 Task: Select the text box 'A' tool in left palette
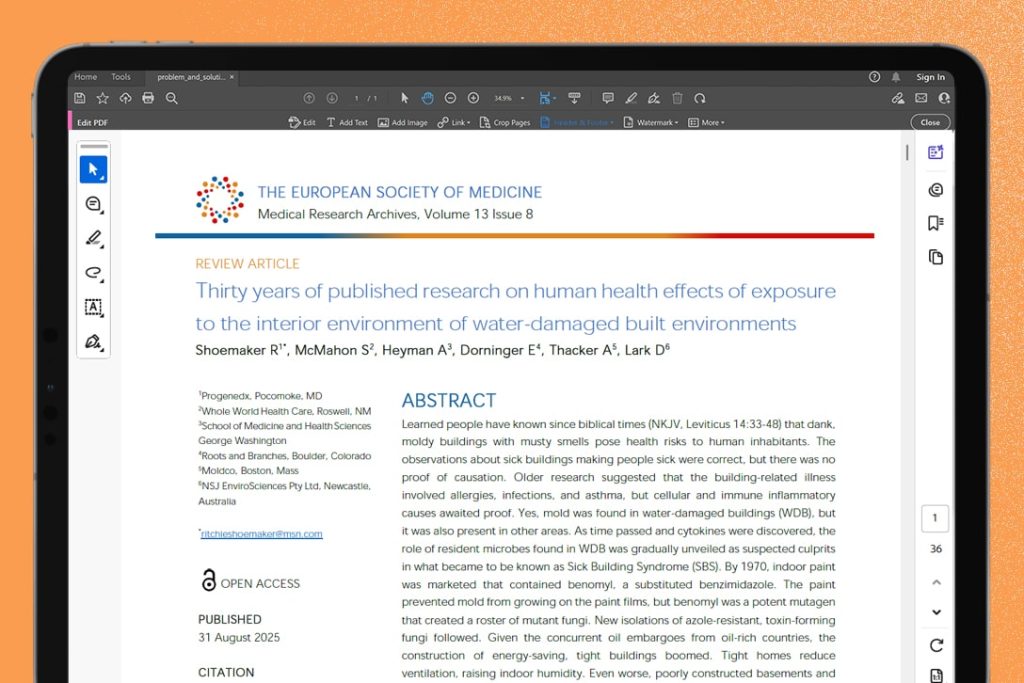coord(93,307)
